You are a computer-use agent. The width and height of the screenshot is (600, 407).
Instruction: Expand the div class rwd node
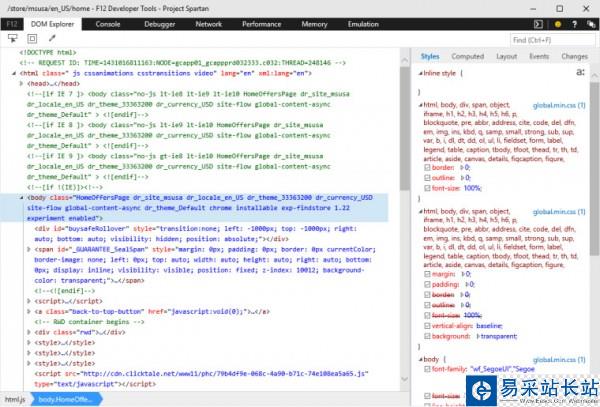tap(29, 332)
